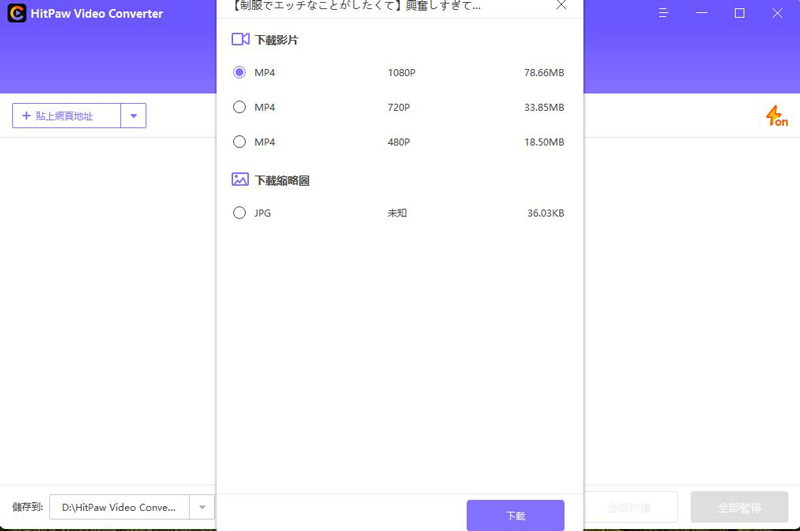This screenshot has height=531, width=800.
Task: Expand the paste URL dropdown arrow
Action: pos(134,116)
